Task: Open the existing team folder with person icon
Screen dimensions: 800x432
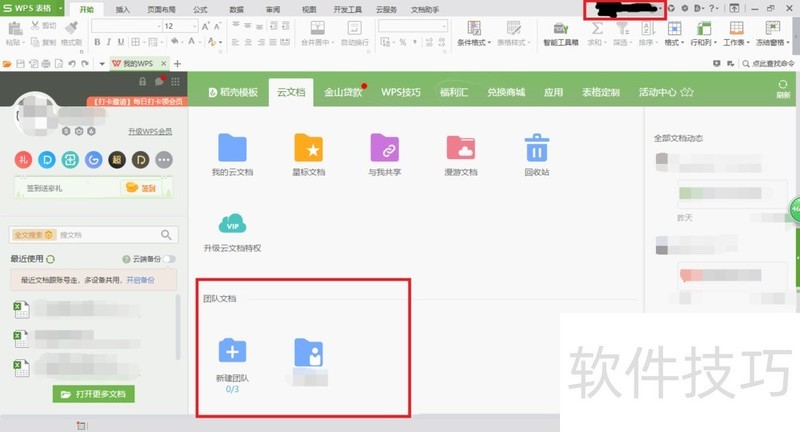Action: coord(309,353)
